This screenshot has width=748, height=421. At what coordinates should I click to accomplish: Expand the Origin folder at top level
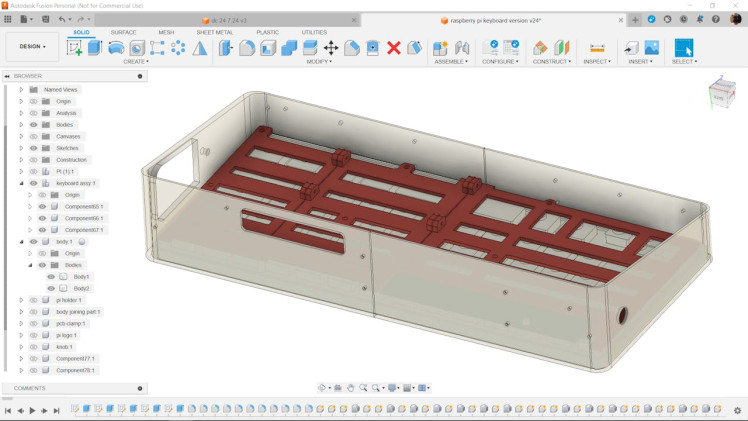[x=21, y=101]
